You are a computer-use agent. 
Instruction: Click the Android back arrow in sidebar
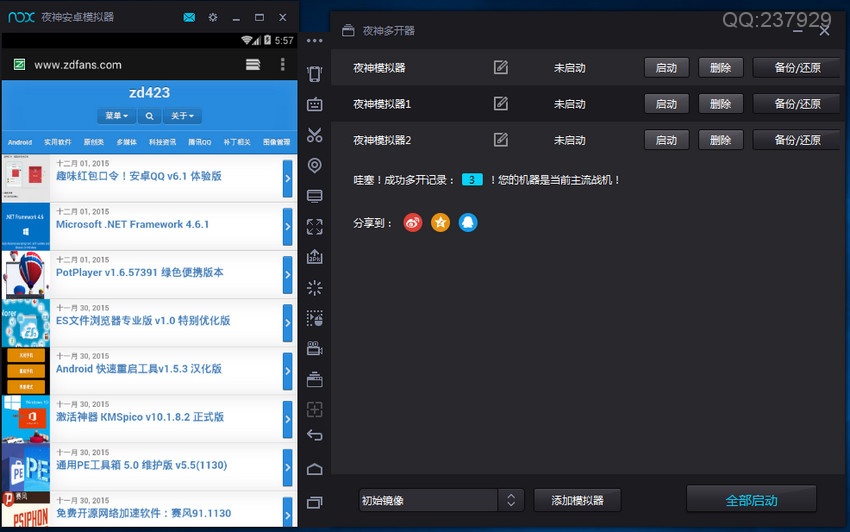[314, 435]
